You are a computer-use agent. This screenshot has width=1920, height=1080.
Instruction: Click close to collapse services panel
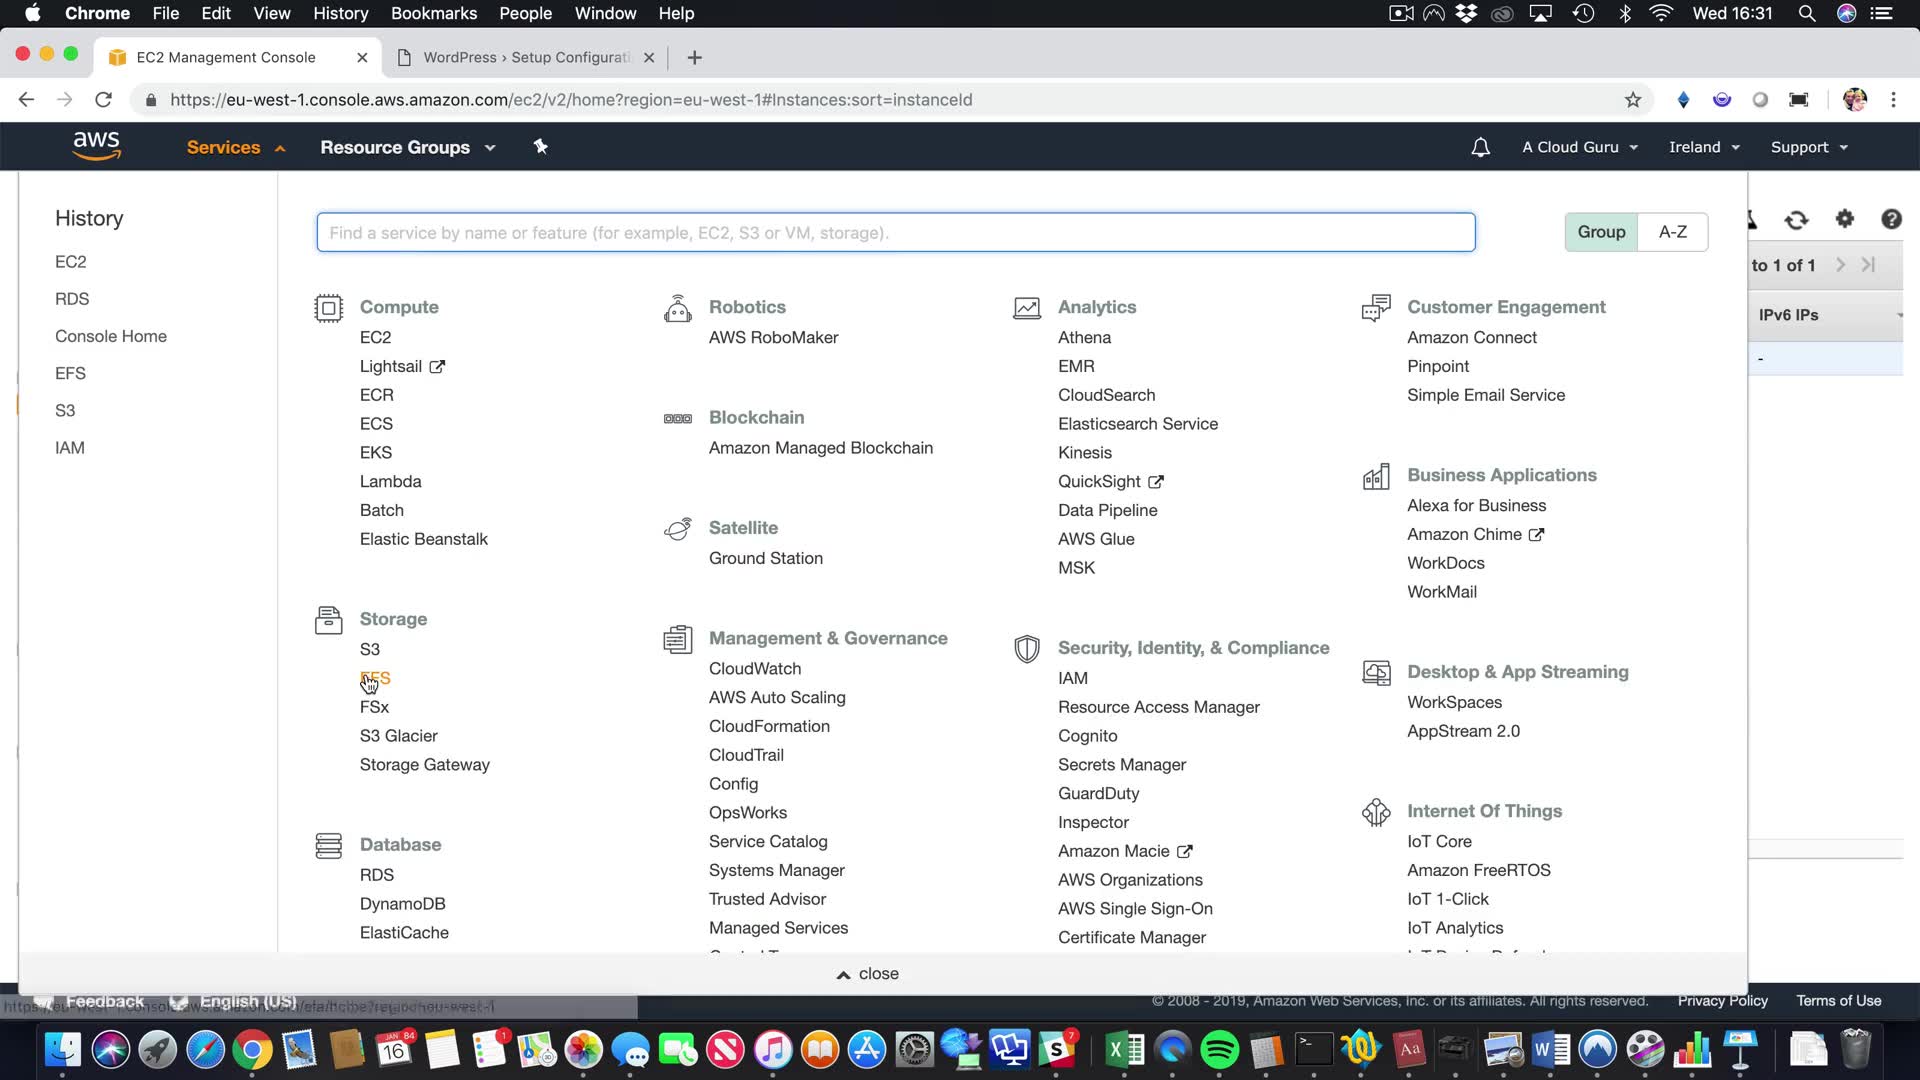tap(868, 974)
